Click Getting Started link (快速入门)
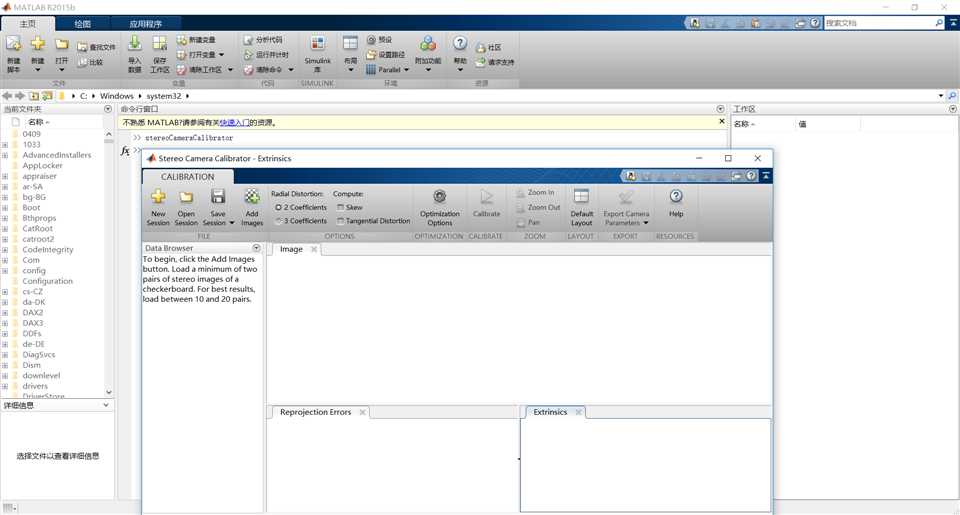Viewport: 960px width, 515px height. coord(235,123)
